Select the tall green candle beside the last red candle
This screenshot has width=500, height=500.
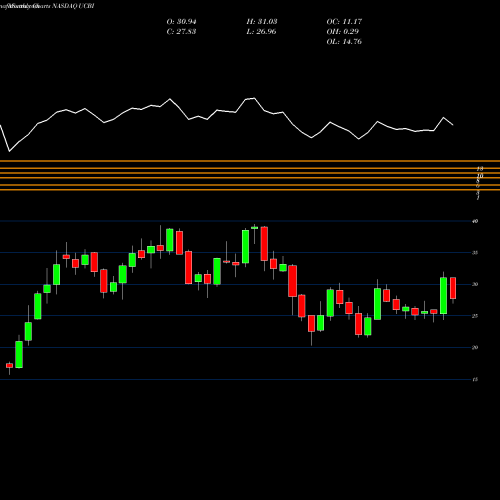tap(443, 296)
